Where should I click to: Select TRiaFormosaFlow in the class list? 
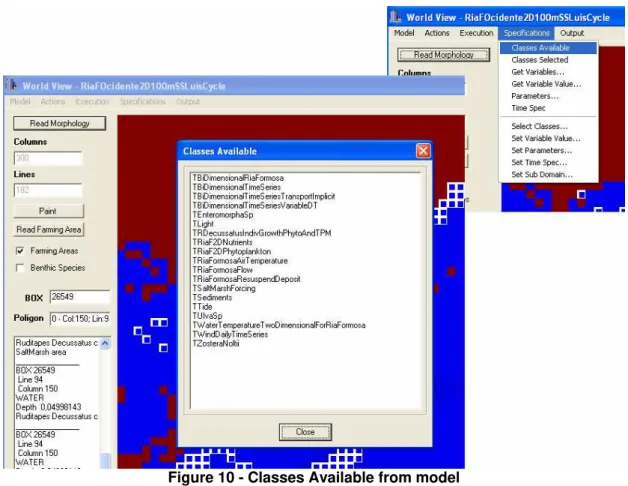point(222,270)
